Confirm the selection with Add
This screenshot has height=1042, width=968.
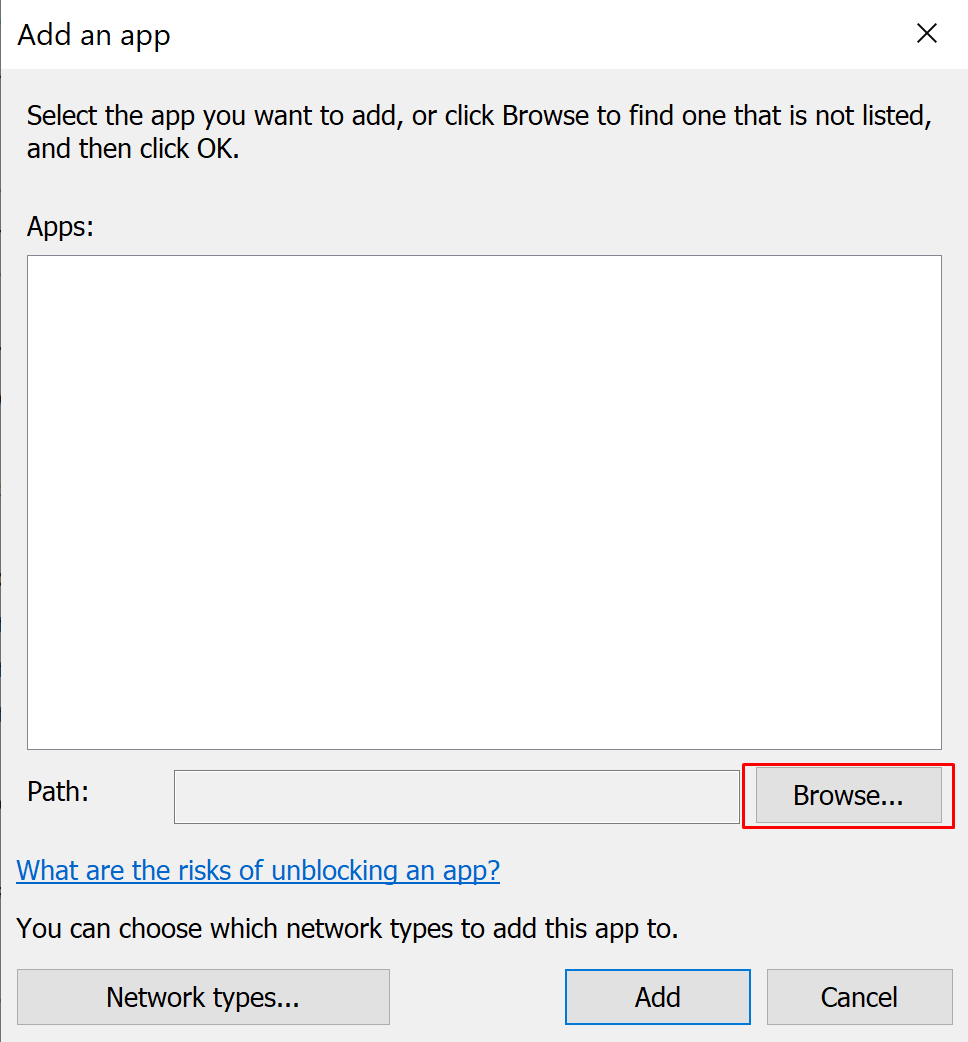pos(657,997)
